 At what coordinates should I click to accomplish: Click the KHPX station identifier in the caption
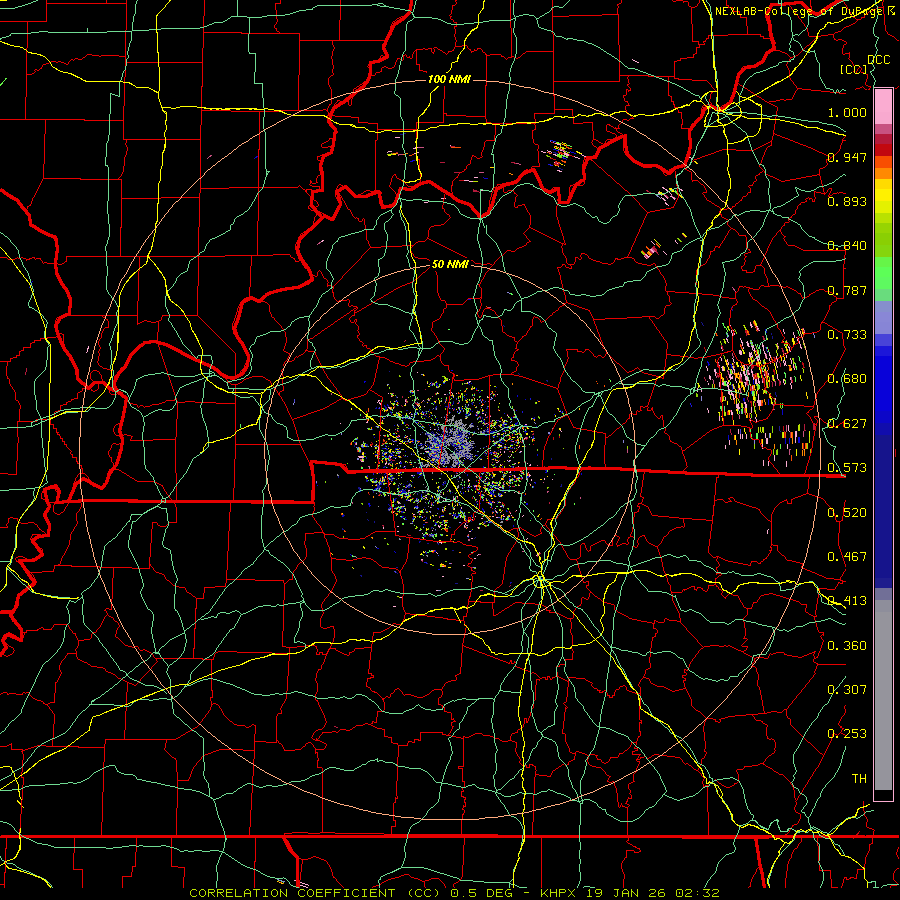coord(557,893)
